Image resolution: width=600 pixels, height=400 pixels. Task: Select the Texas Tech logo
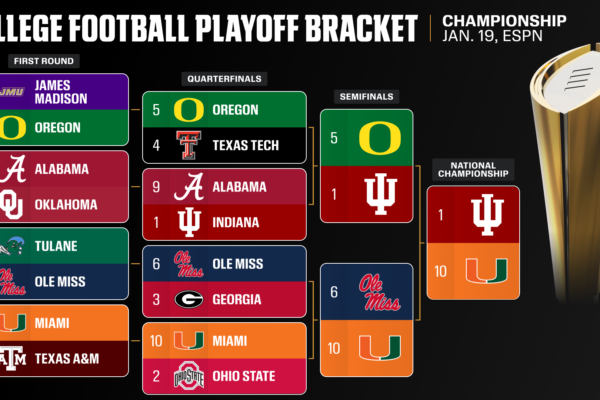[185, 143]
